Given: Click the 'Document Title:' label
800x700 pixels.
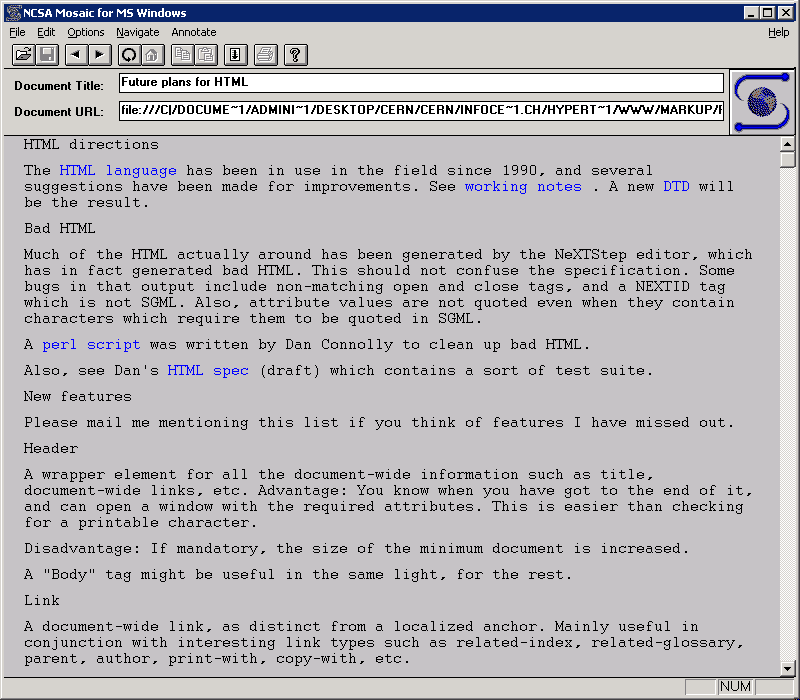Looking at the screenshot, I should tap(59, 86).
